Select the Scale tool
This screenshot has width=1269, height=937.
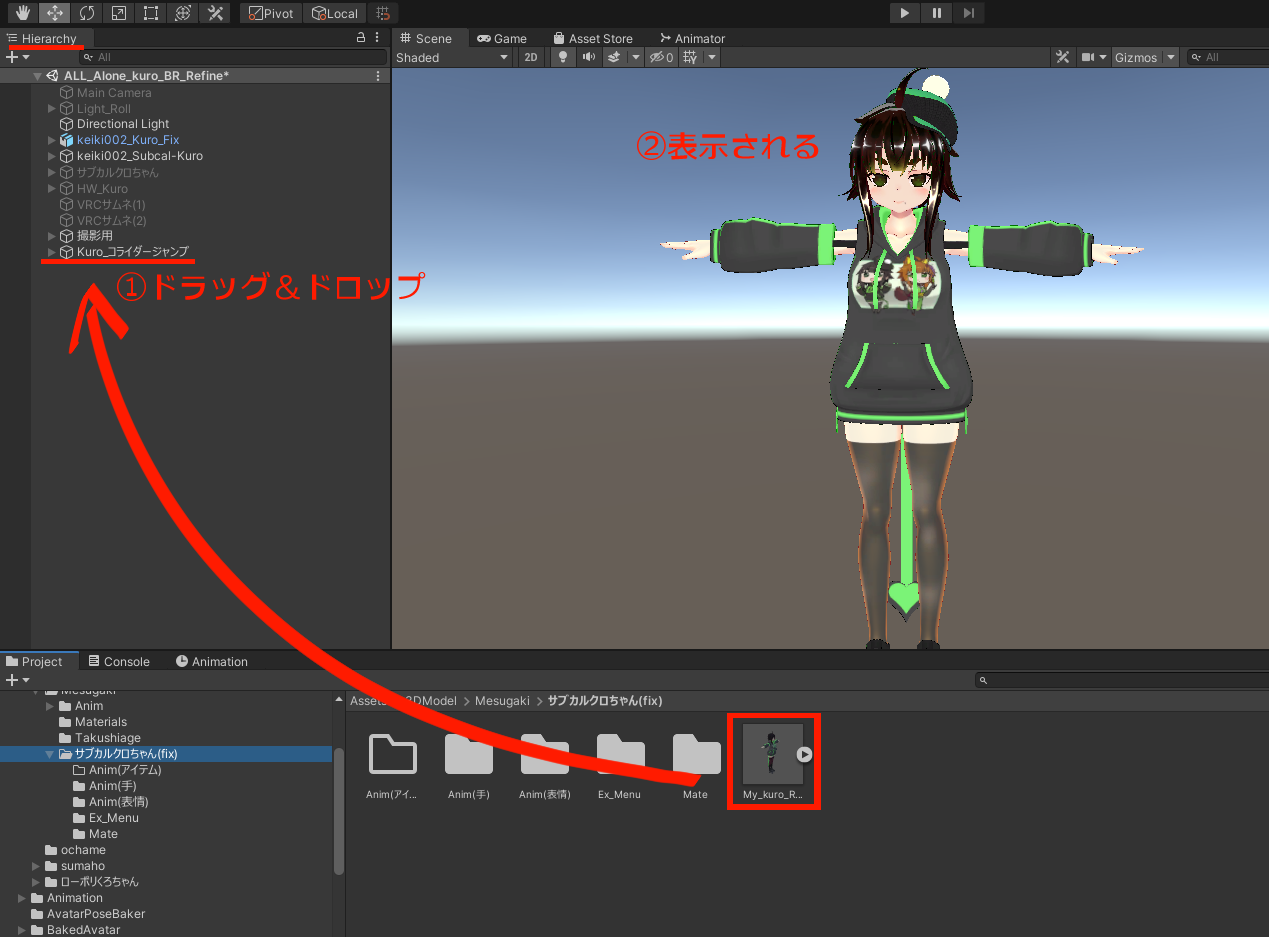[119, 13]
